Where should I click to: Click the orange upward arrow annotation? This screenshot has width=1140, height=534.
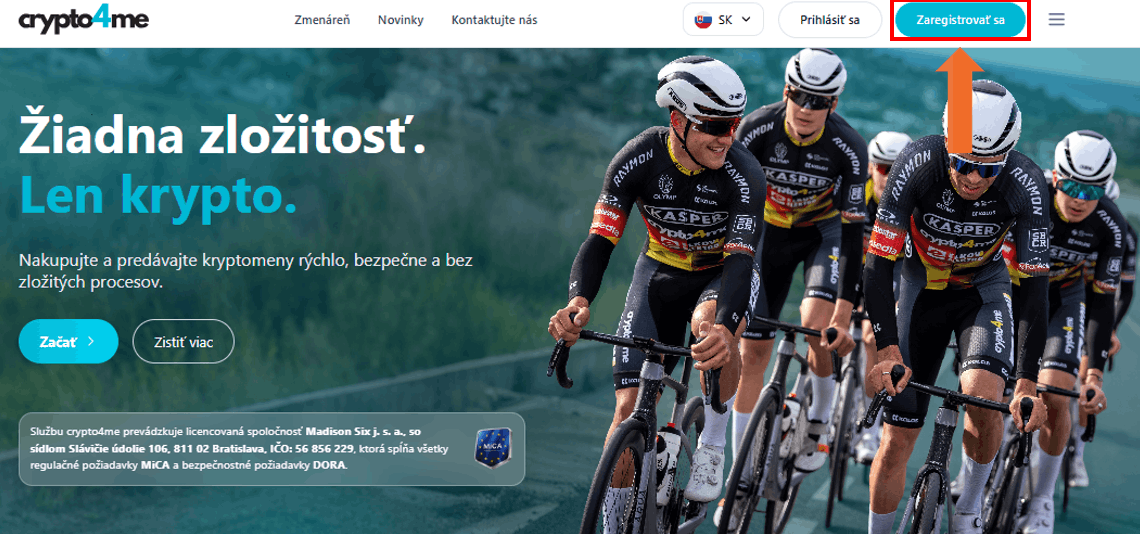click(x=960, y=101)
